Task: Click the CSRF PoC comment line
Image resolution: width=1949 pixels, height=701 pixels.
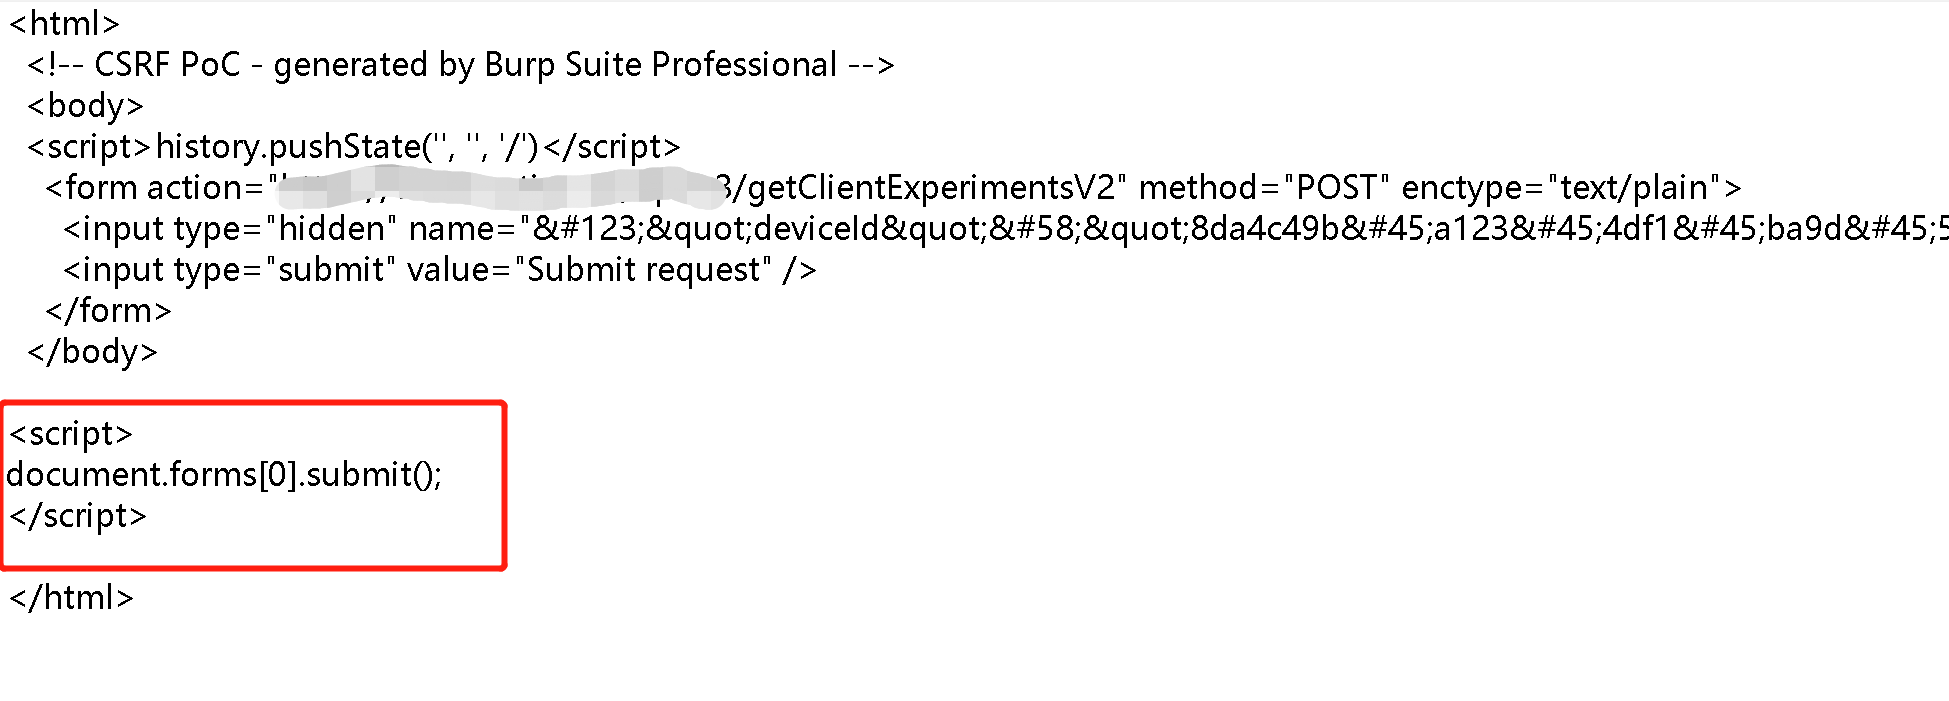Action: (460, 65)
